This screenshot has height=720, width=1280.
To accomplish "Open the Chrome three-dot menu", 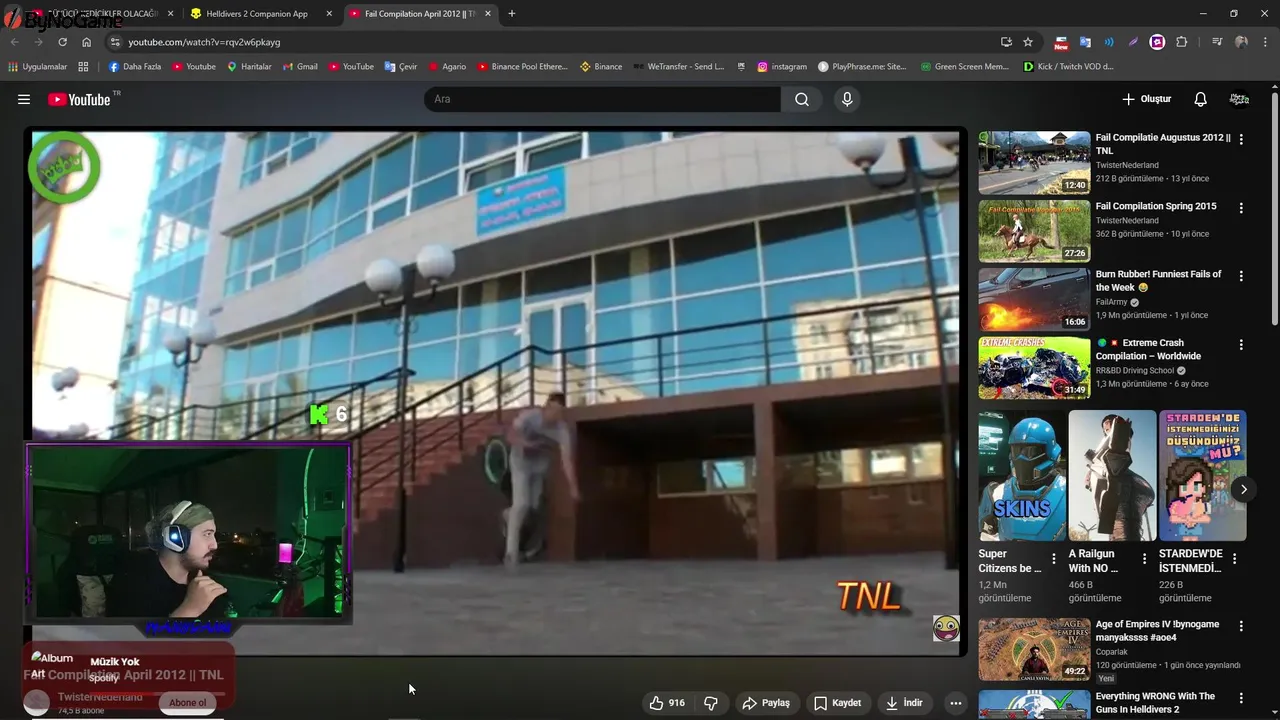I will point(1265,42).
